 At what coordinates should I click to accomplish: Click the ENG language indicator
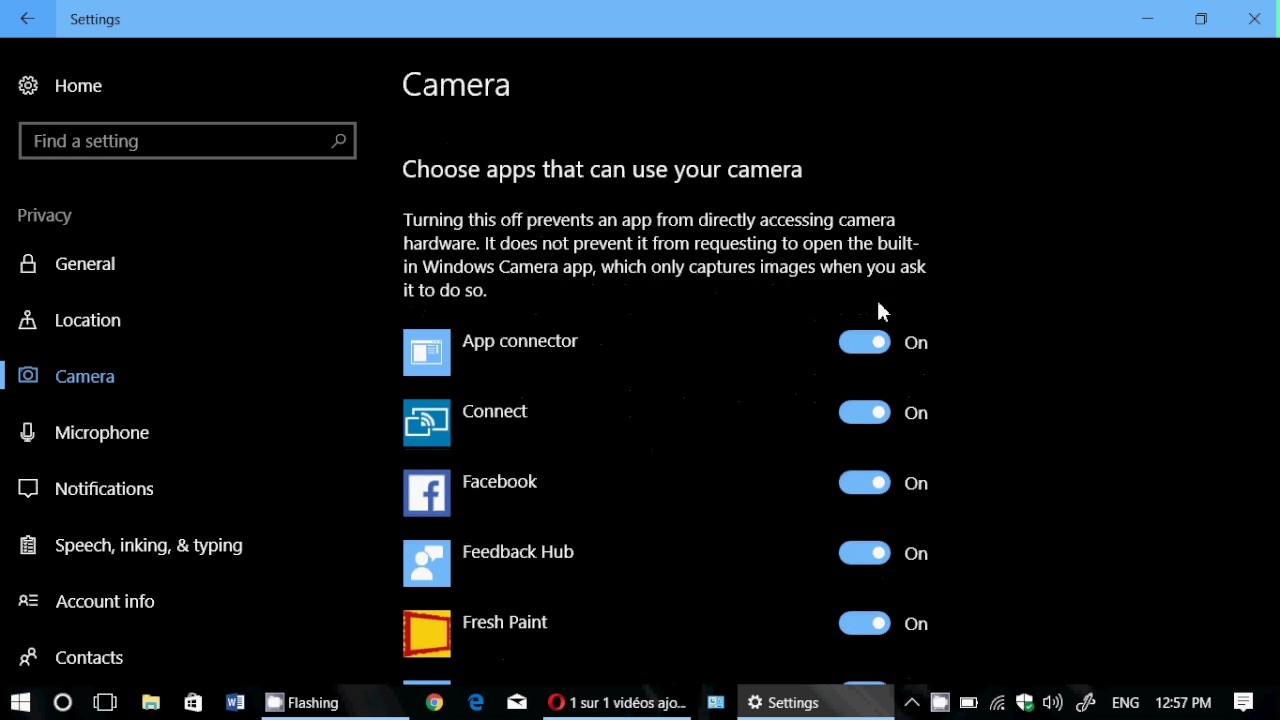click(1125, 702)
